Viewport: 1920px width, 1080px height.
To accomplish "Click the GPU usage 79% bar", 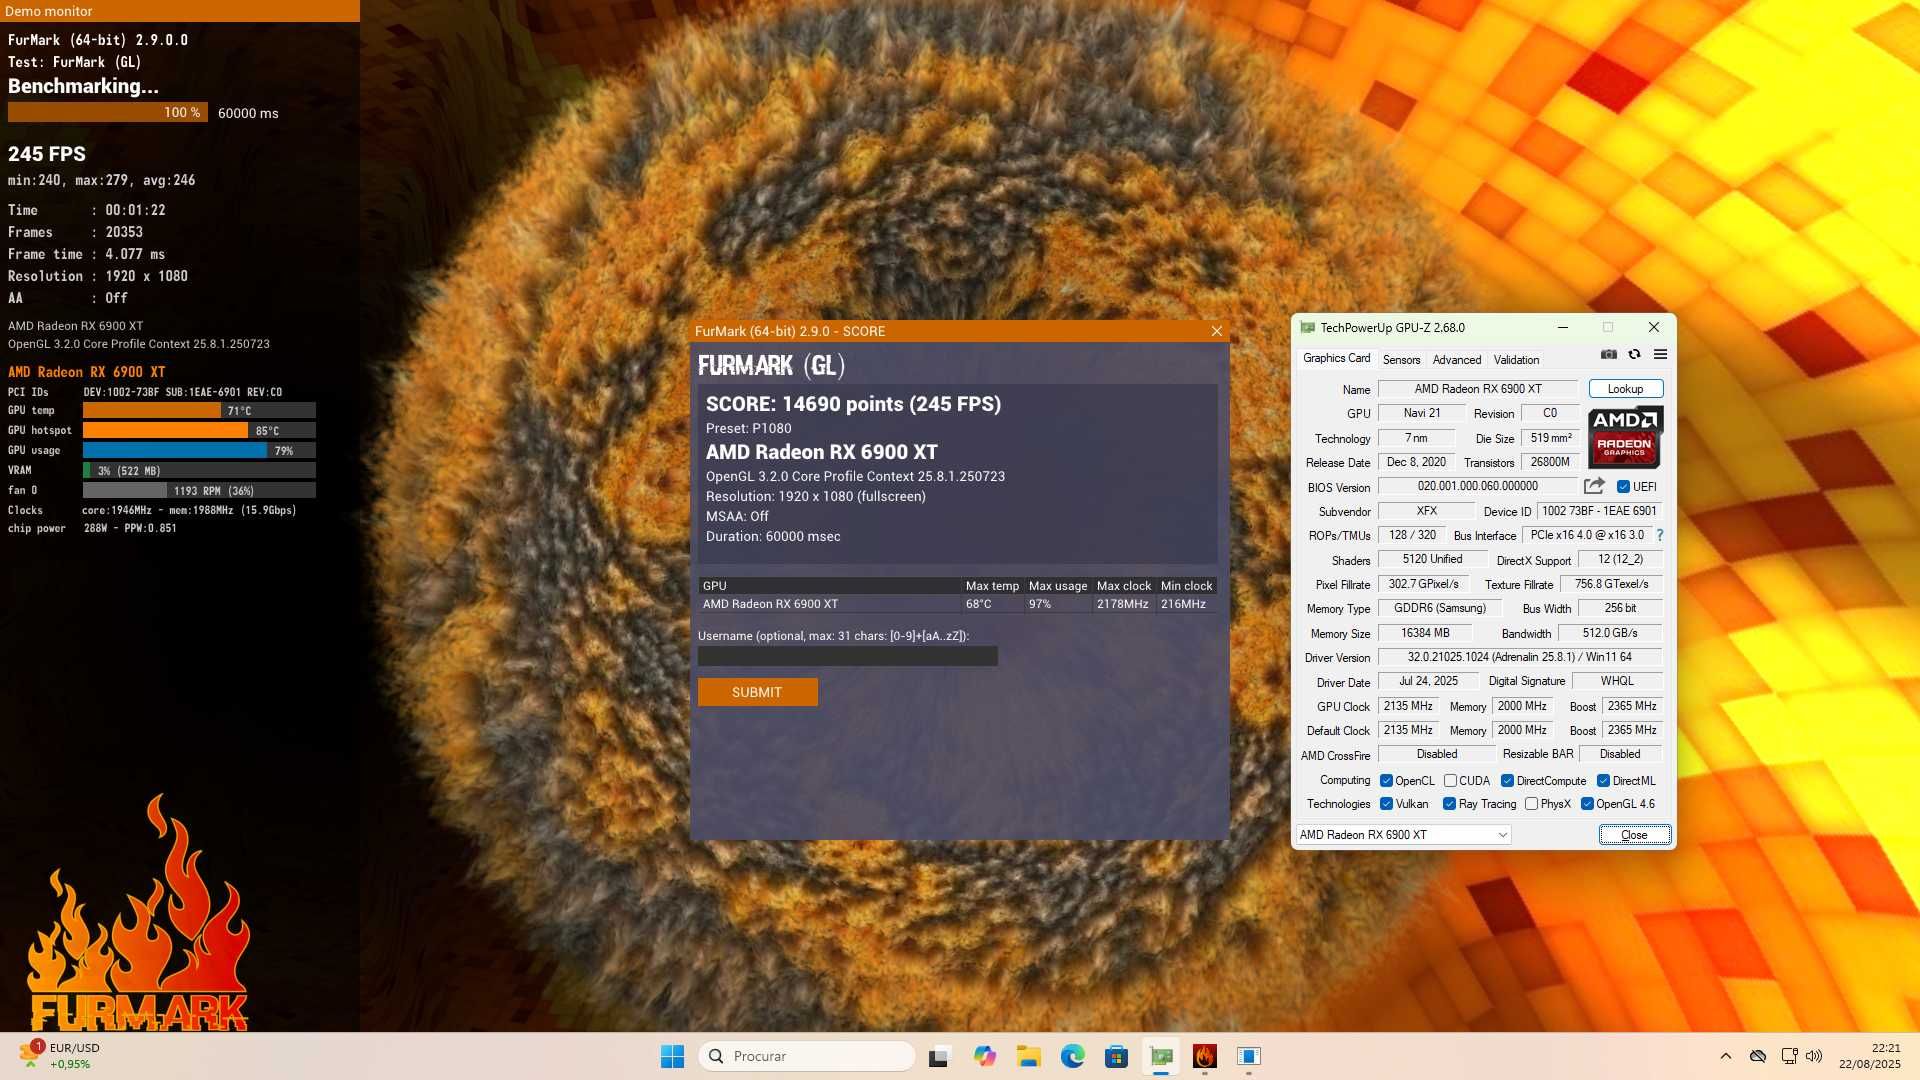I will 199,450.
